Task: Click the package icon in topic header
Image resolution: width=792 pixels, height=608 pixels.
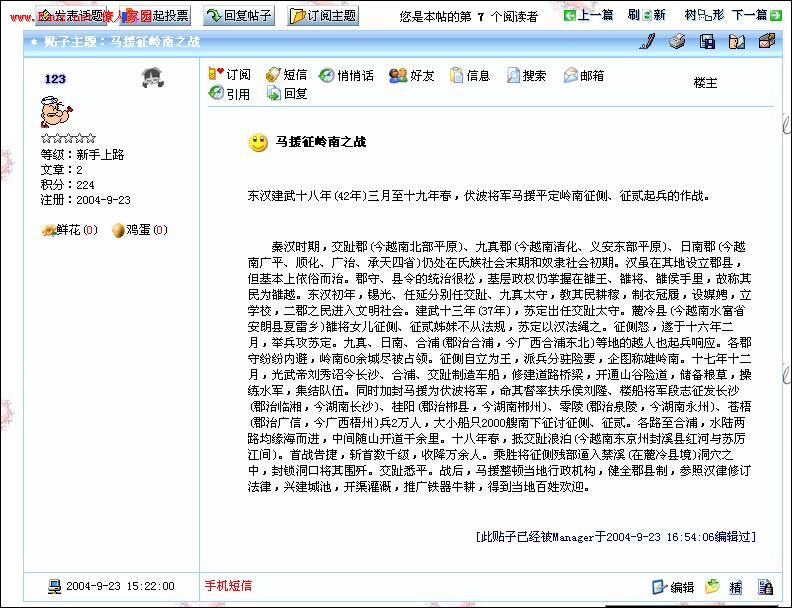Action: (766, 42)
